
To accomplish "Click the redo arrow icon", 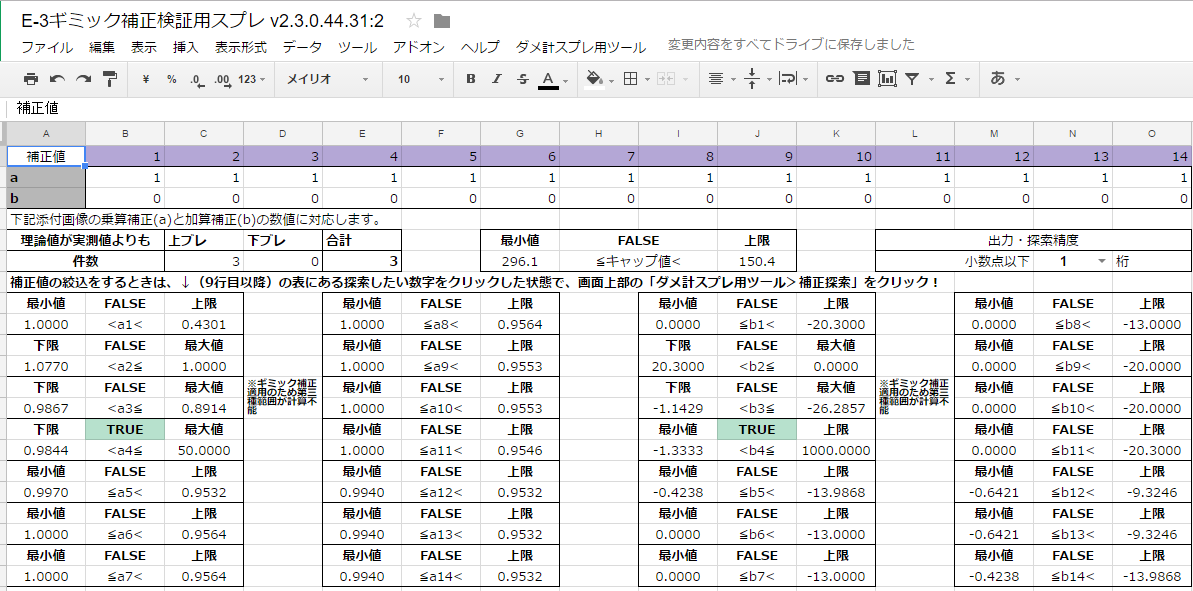I will click(x=83, y=79).
